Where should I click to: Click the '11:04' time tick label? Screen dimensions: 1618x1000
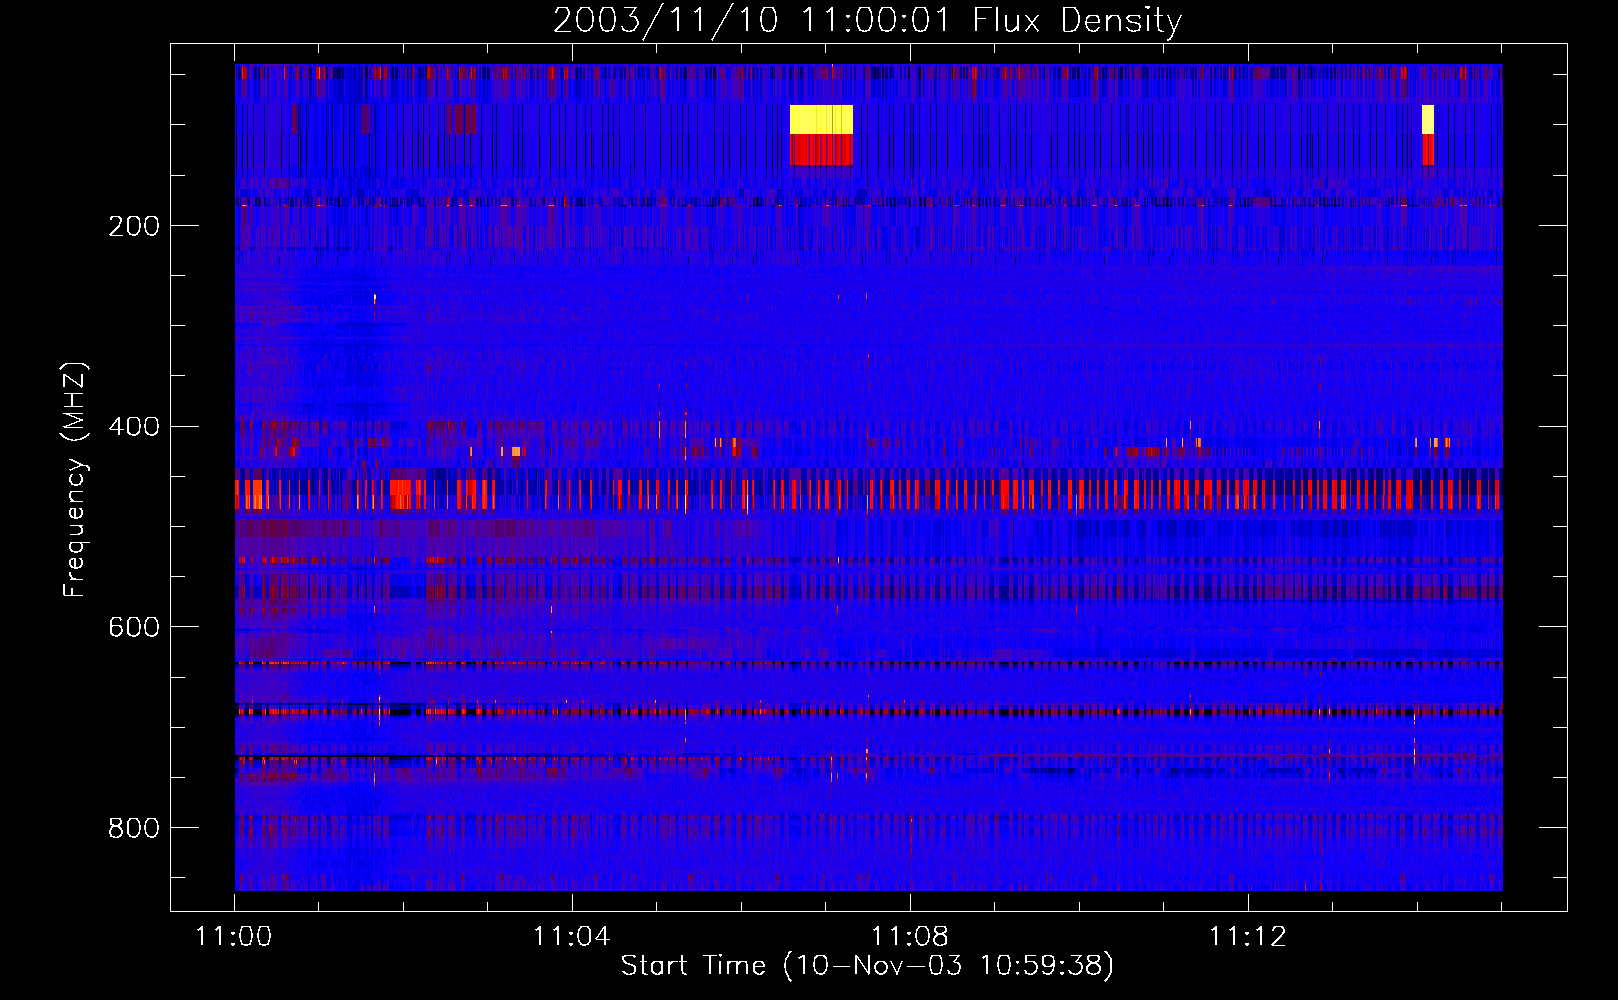(571, 937)
